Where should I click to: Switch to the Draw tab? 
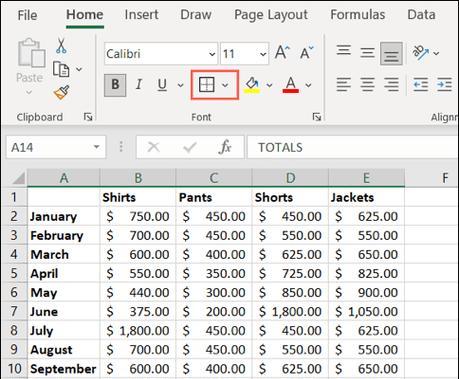tap(196, 15)
